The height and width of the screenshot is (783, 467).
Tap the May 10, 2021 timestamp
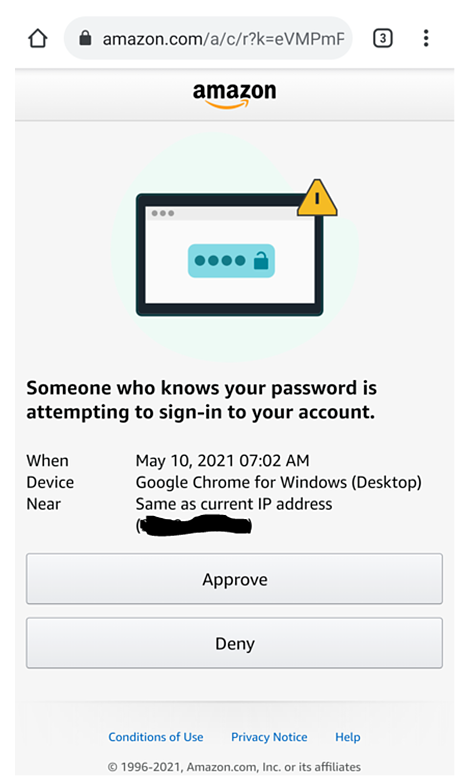pyautogui.click(x=222, y=460)
